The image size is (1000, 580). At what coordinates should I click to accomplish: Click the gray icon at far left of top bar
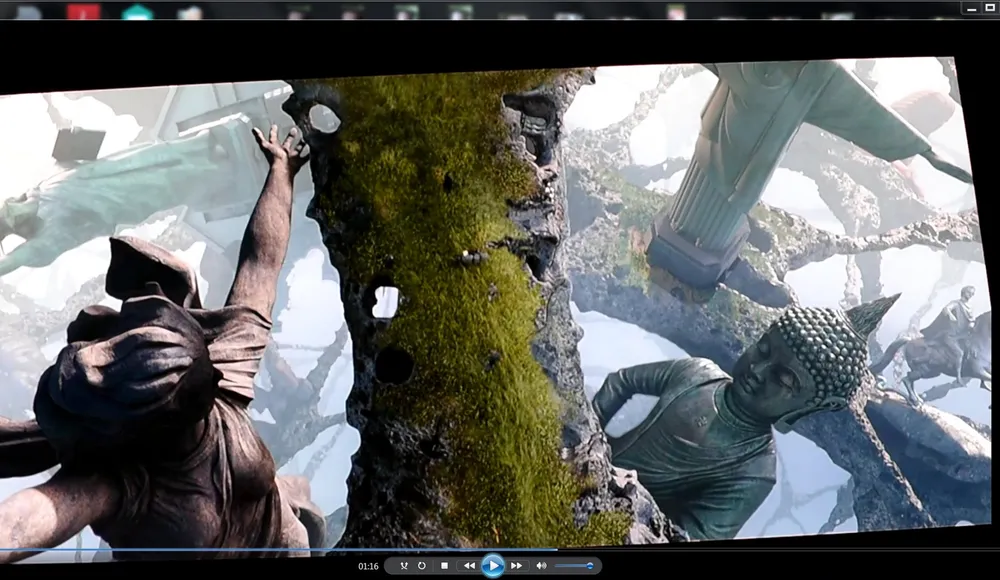[x=28, y=12]
